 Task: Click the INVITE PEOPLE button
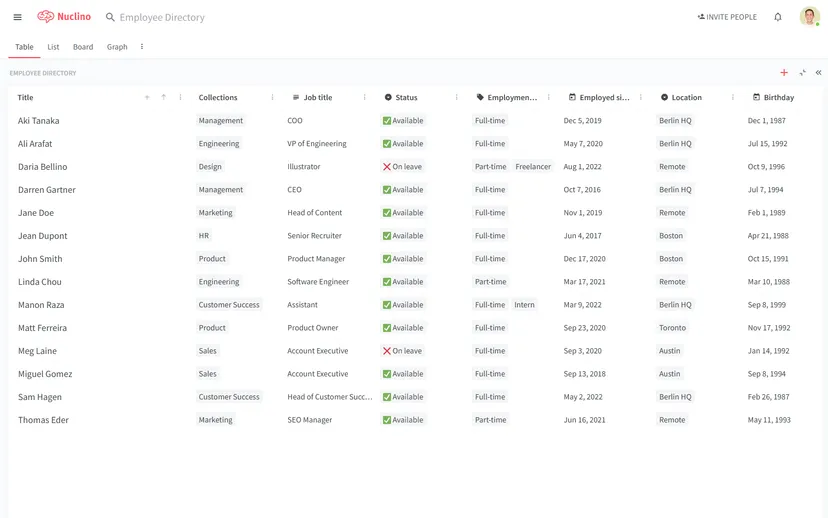tap(727, 17)
